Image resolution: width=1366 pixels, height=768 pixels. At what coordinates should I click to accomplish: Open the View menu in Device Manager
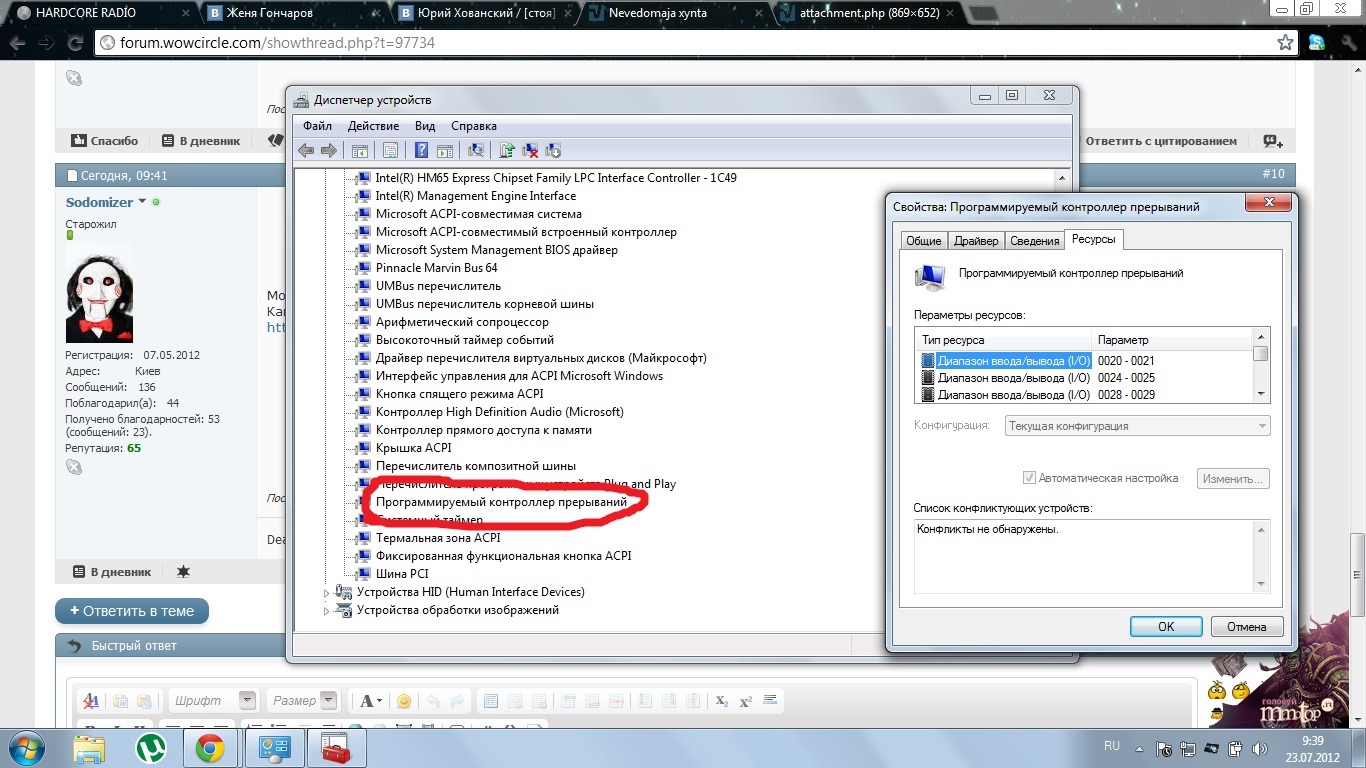425,126
